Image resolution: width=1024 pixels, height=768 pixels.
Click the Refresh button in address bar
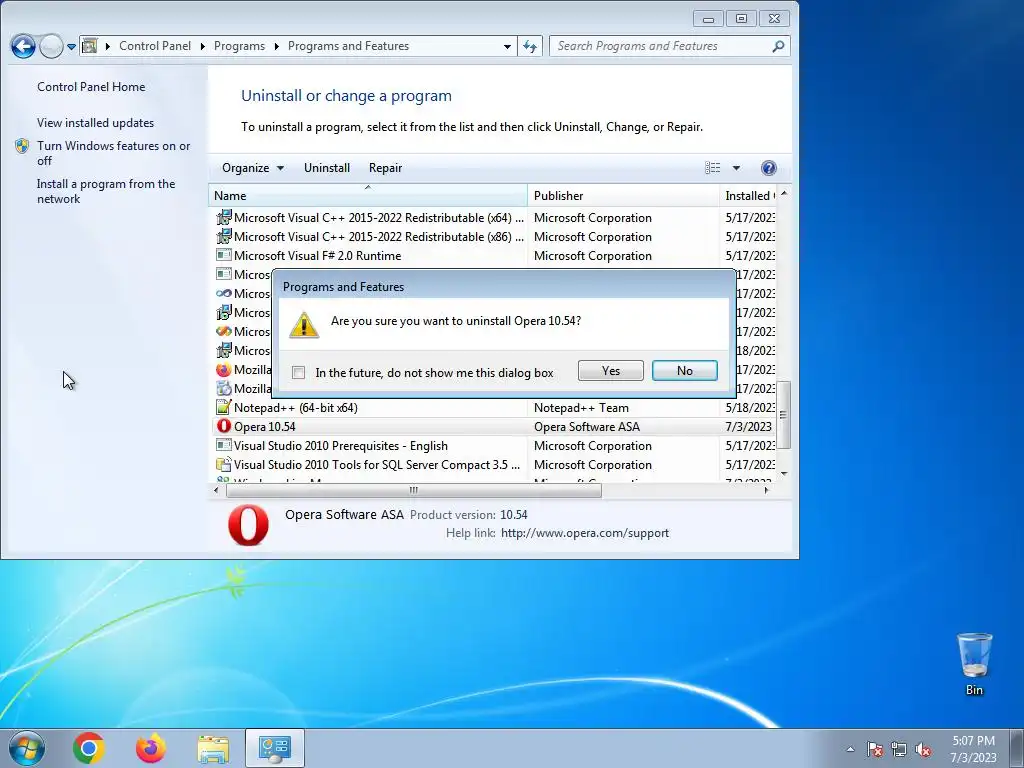click(x=530, y=46)
